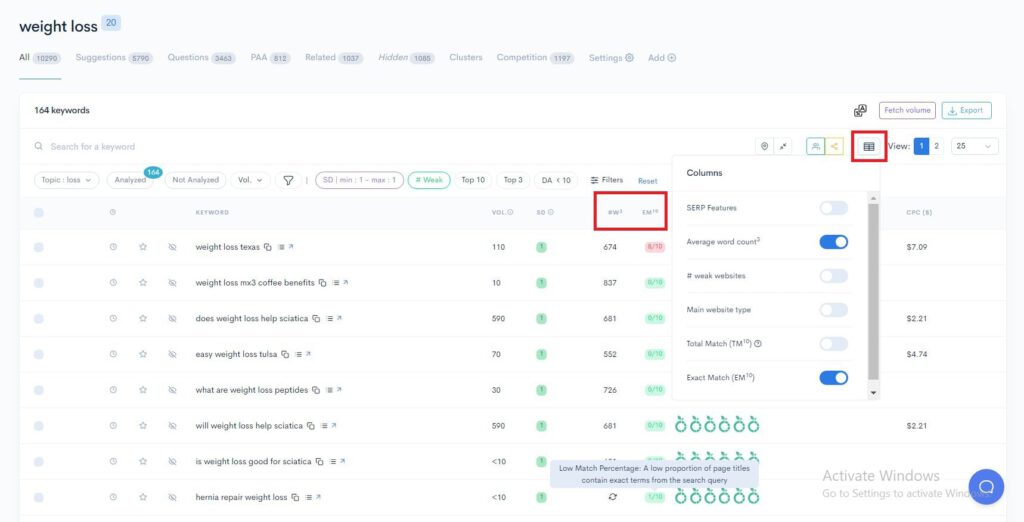This screenshot has height=522, width=1024.
Task: Enable Total Match column toggle
Action: click(x=833, y=344)
